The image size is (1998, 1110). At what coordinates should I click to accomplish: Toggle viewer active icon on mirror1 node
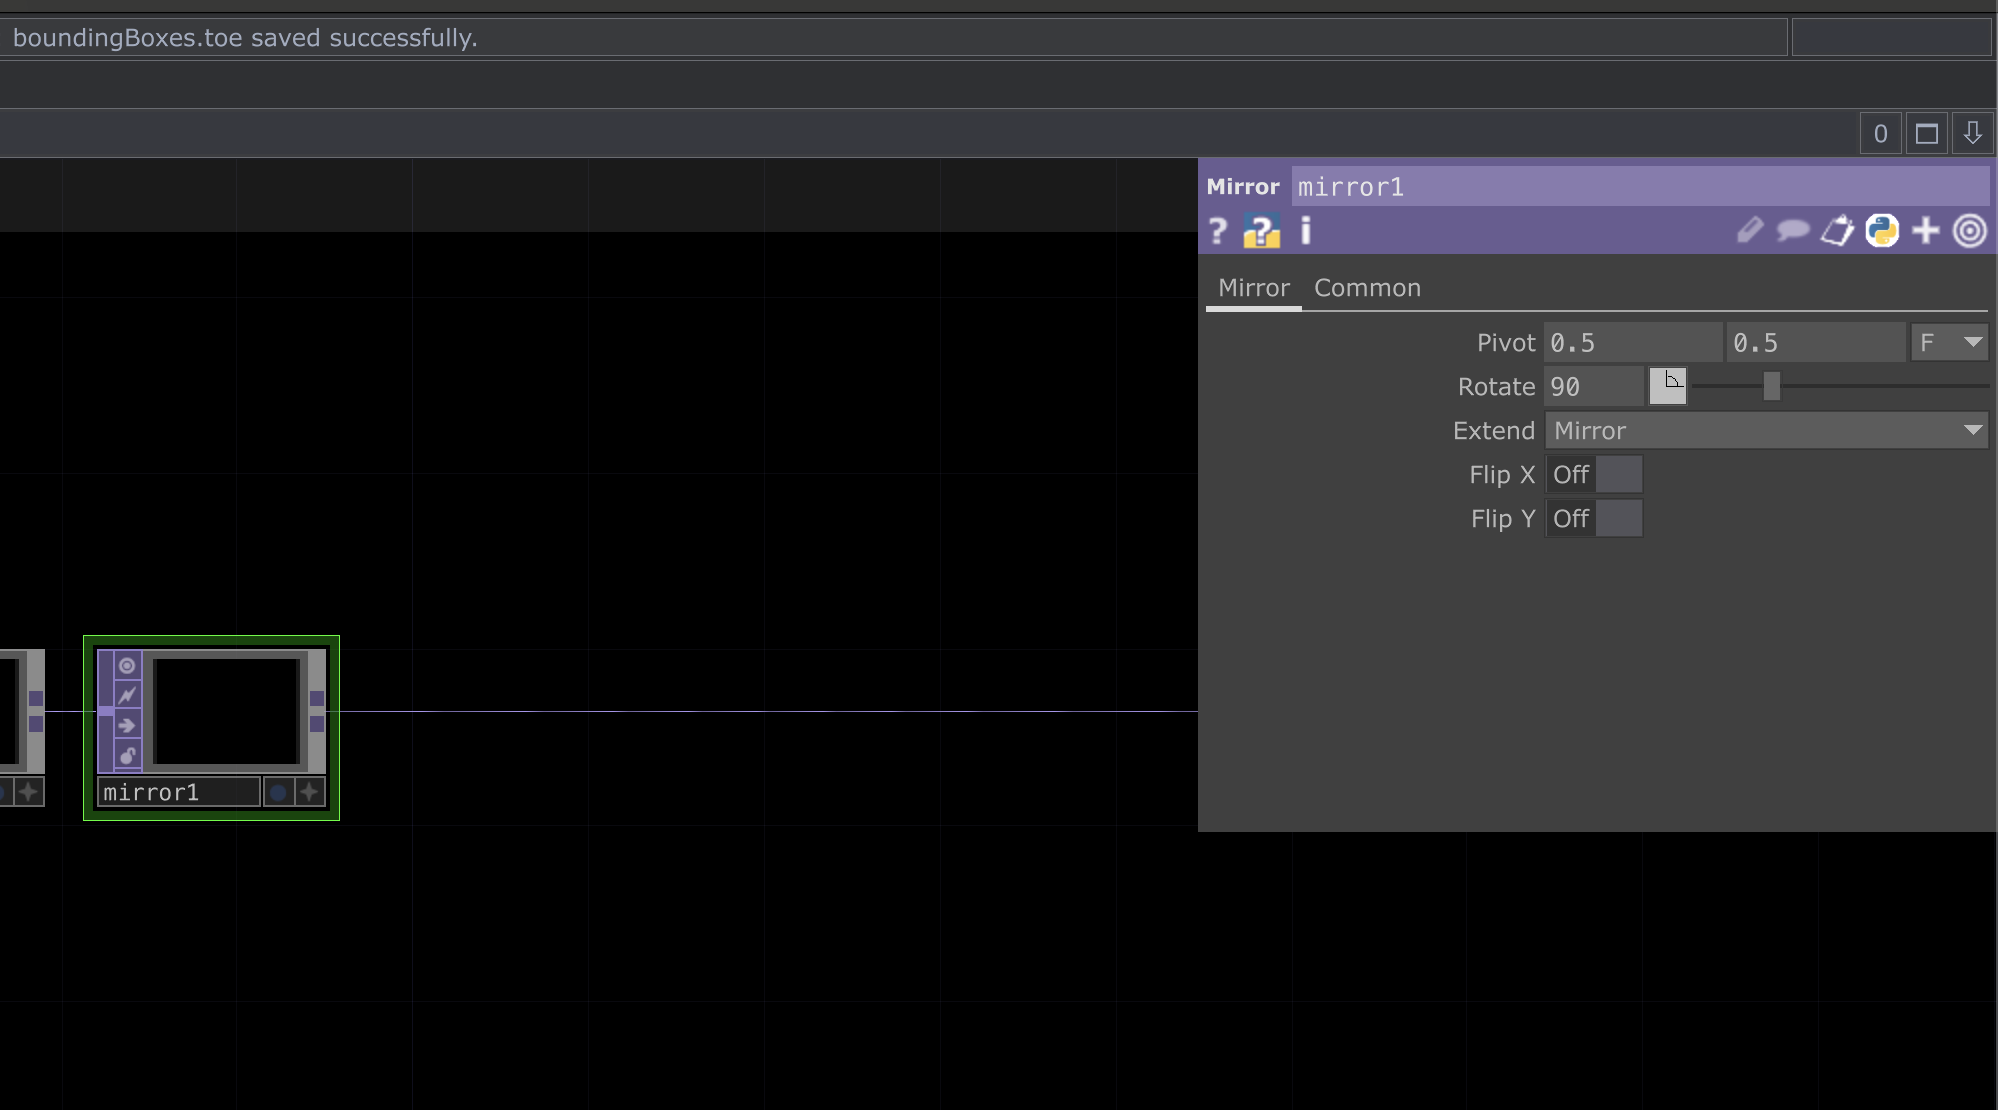(x=127, y=666)
